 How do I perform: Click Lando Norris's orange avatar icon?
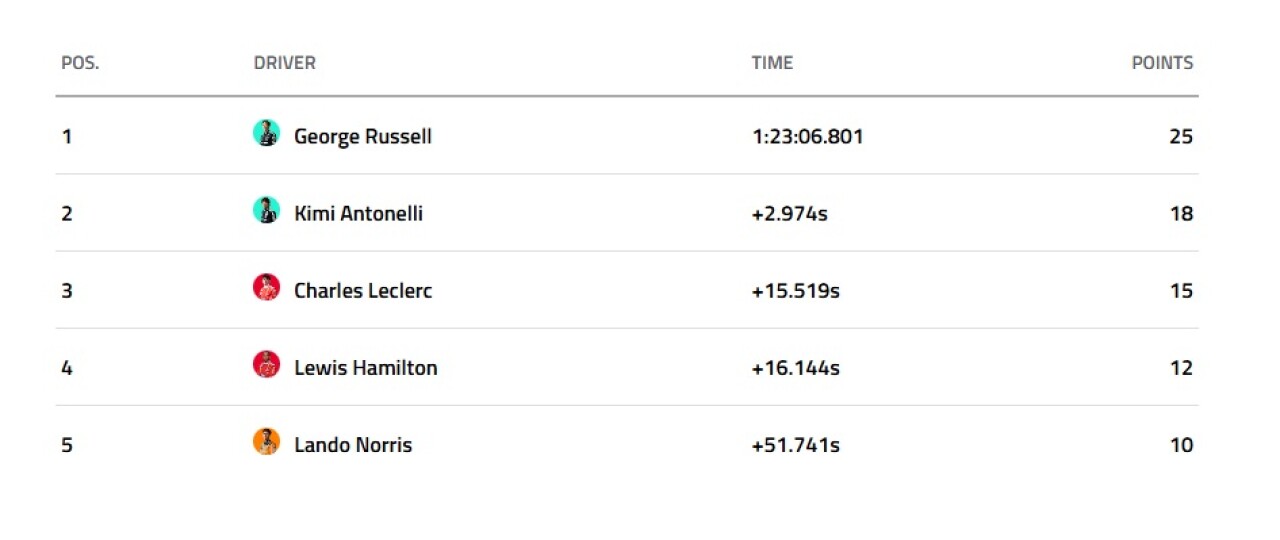click(x=266, y=442)
